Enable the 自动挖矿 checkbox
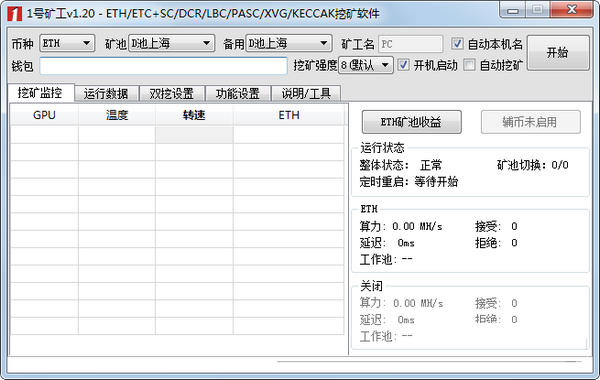The width and height of the screenshot is (600, 380). (469, 65)
